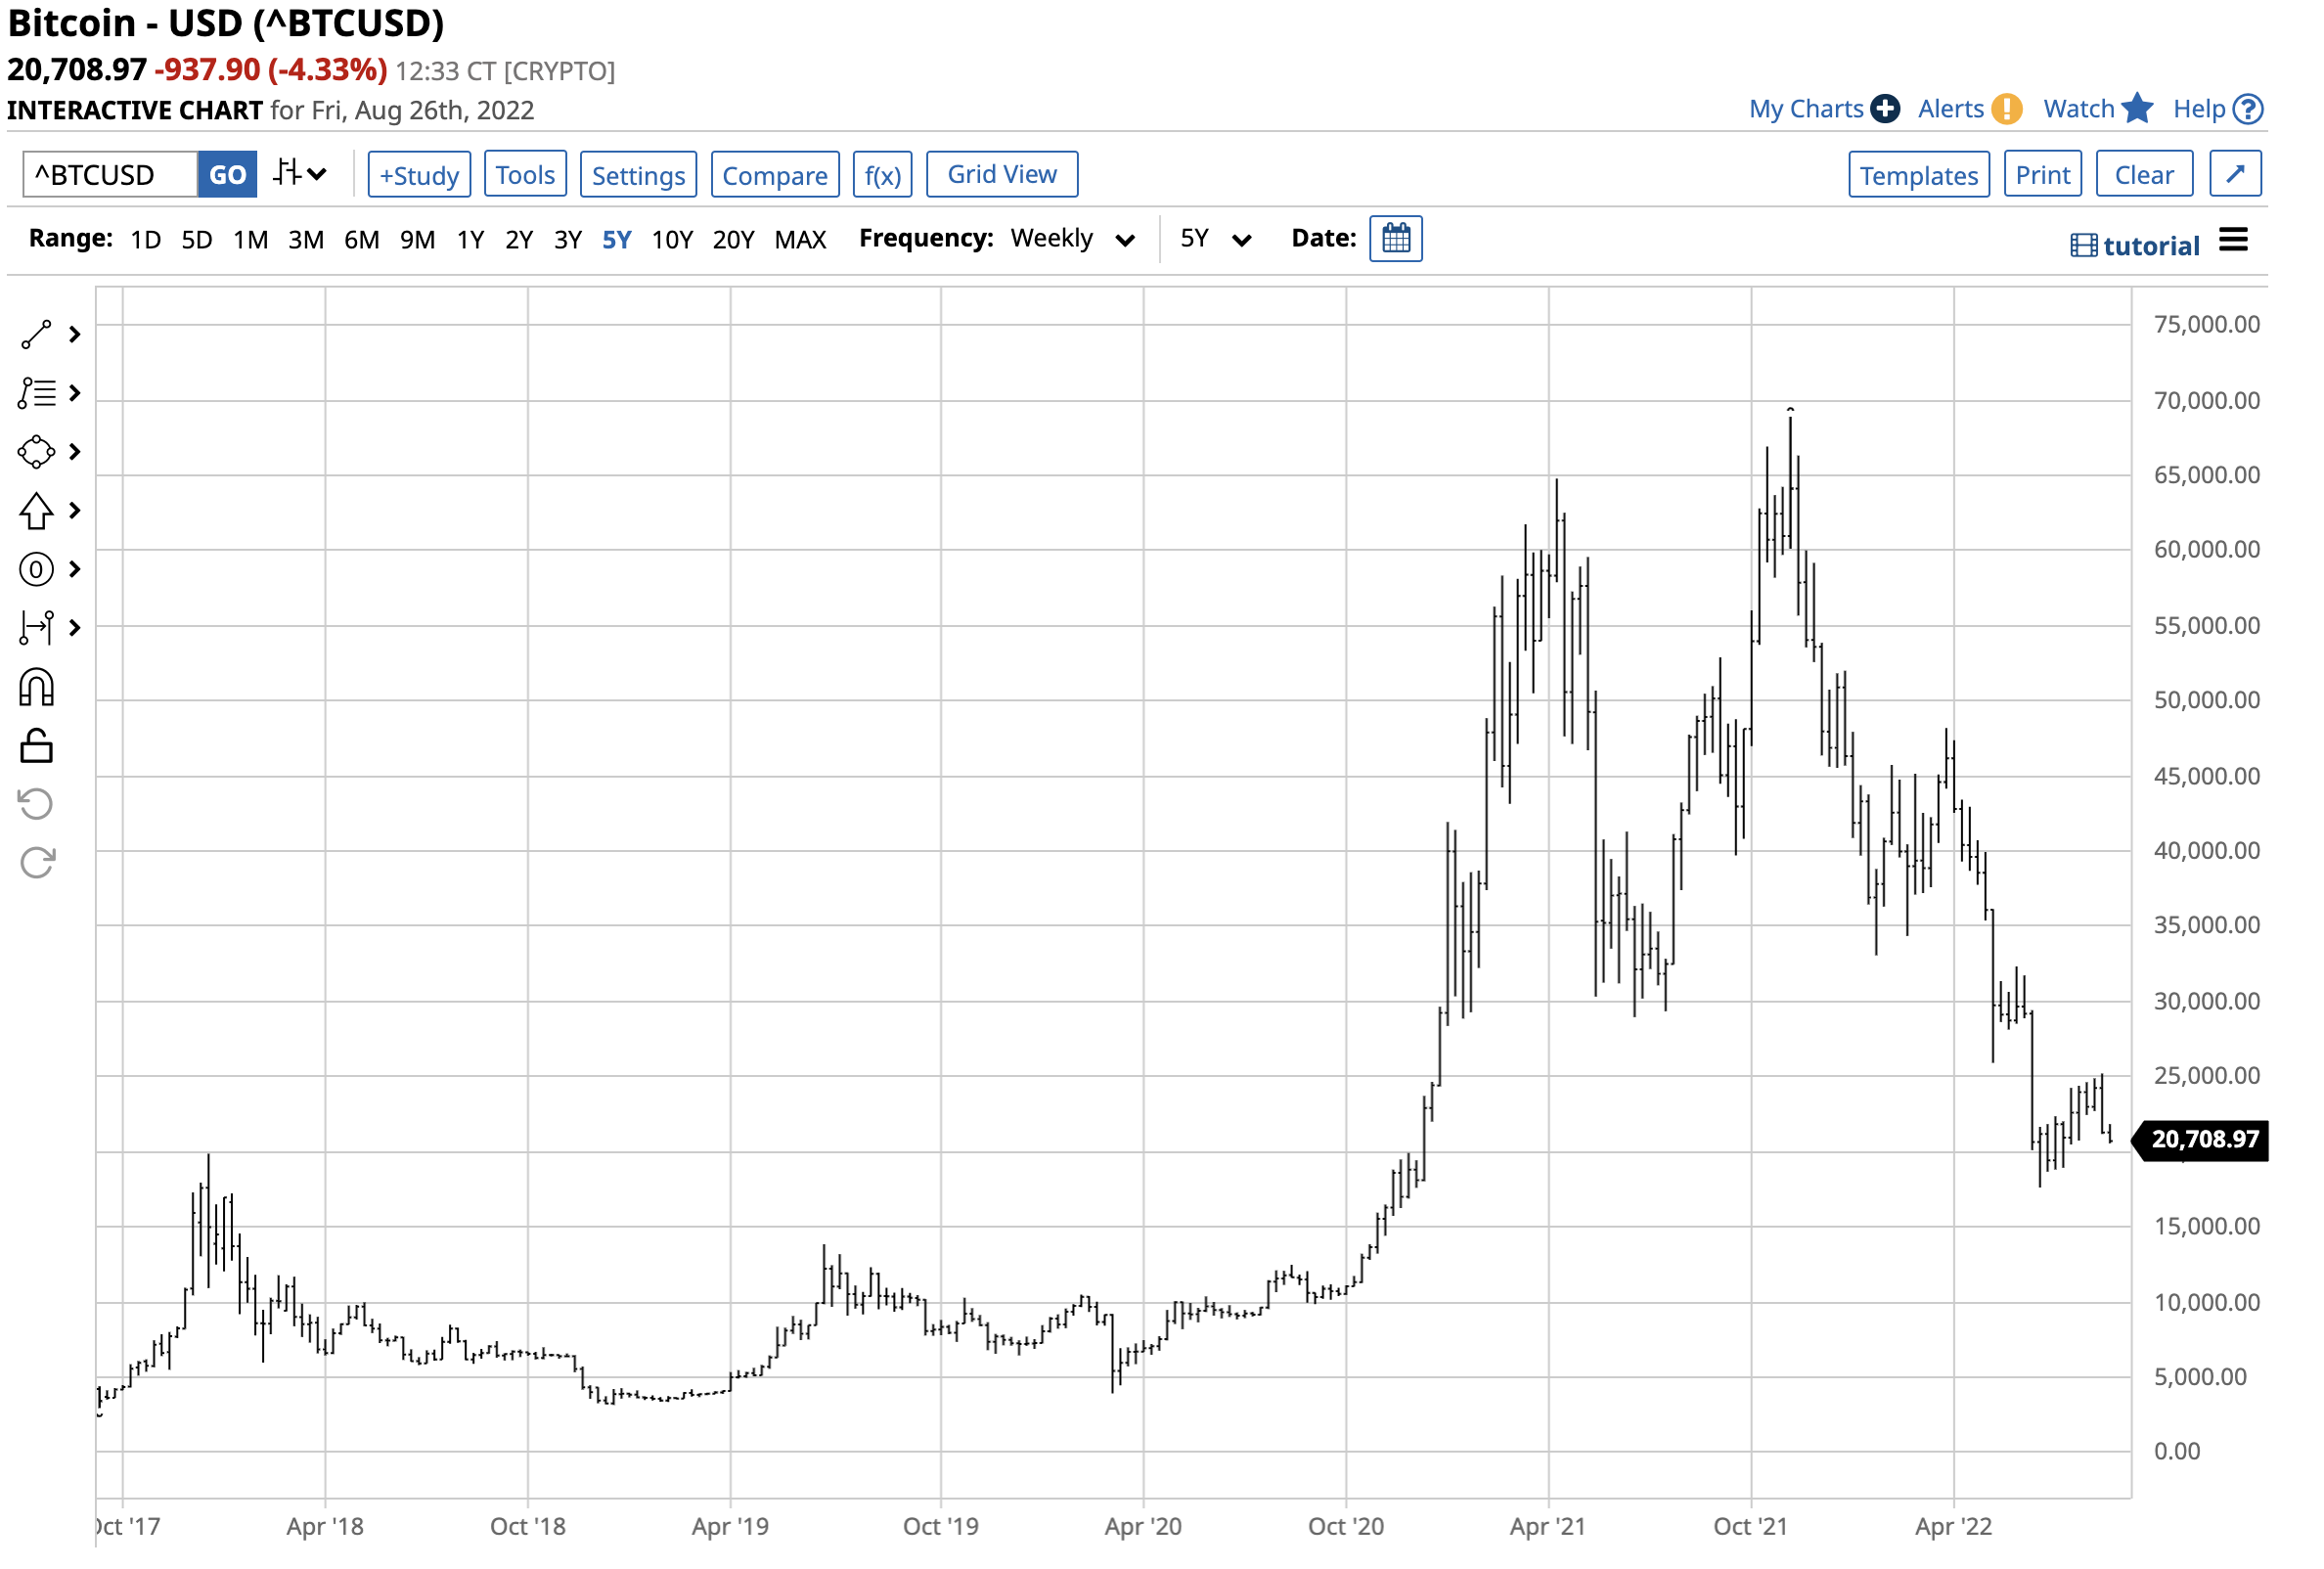Print the chart

[2044, 175]
